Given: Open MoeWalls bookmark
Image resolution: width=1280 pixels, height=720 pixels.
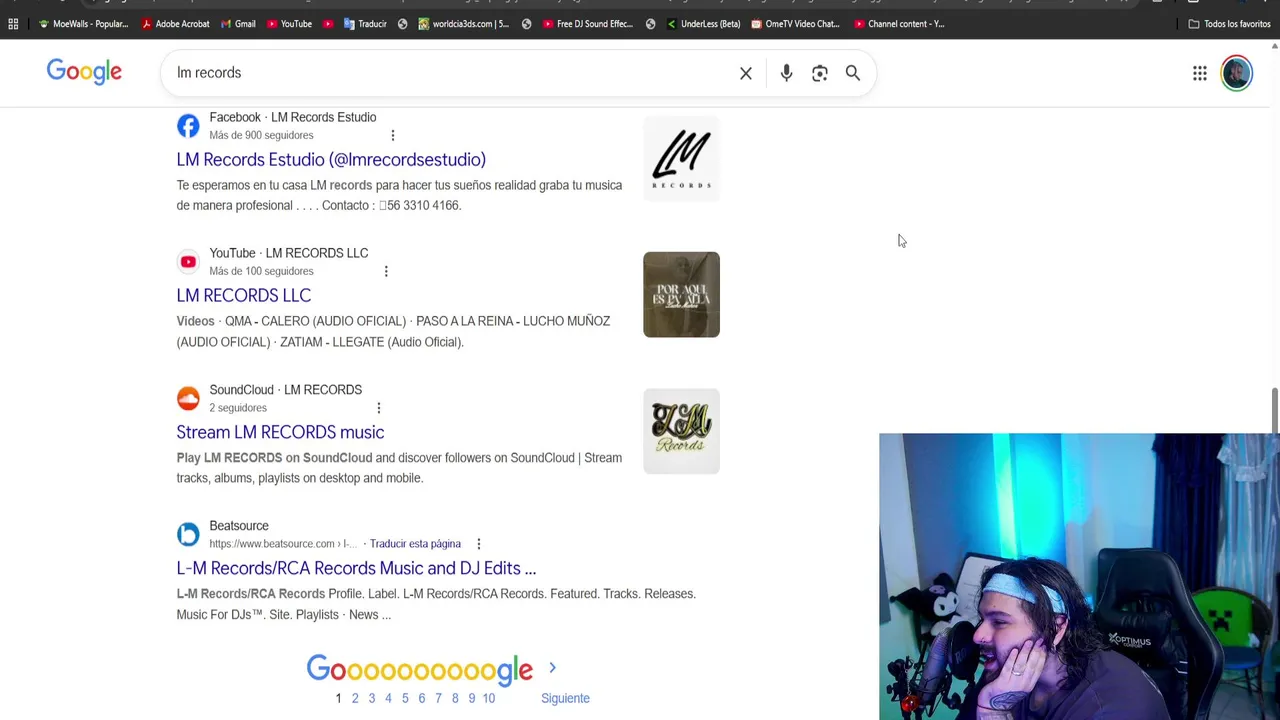Looking at the screenshot, I should (84, 24).
